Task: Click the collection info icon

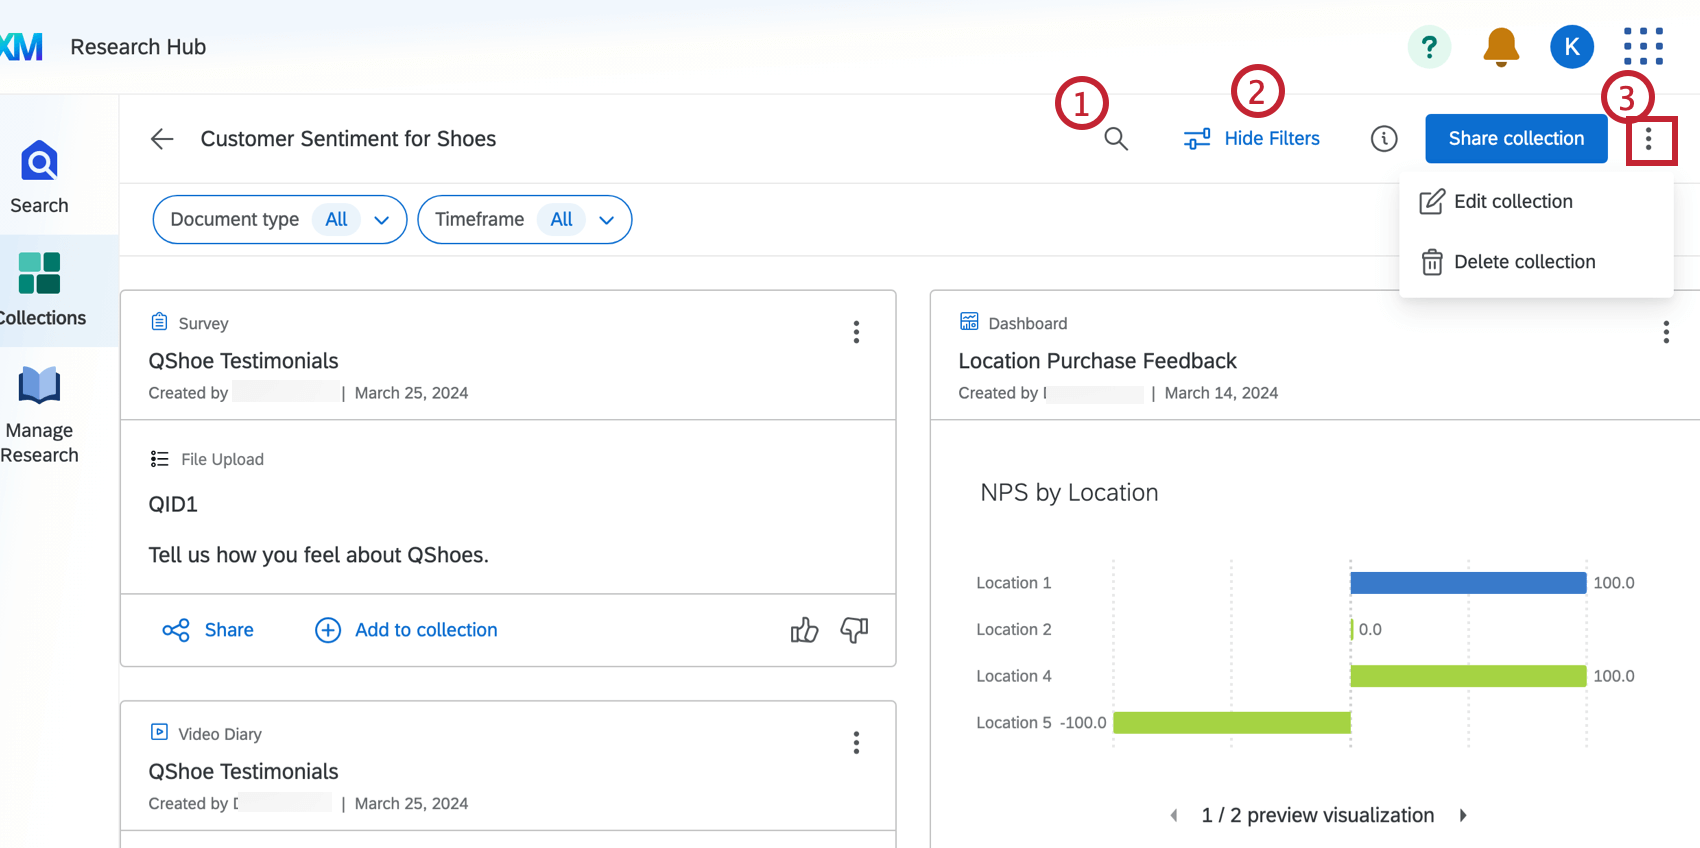Action: pyautogui.click(x=1384, y=139)
